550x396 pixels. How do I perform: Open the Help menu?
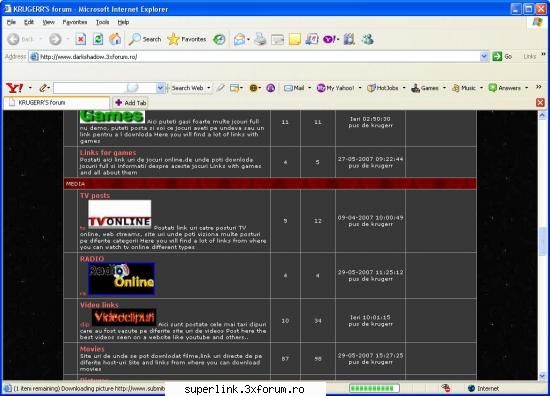(x=123, y=22)
